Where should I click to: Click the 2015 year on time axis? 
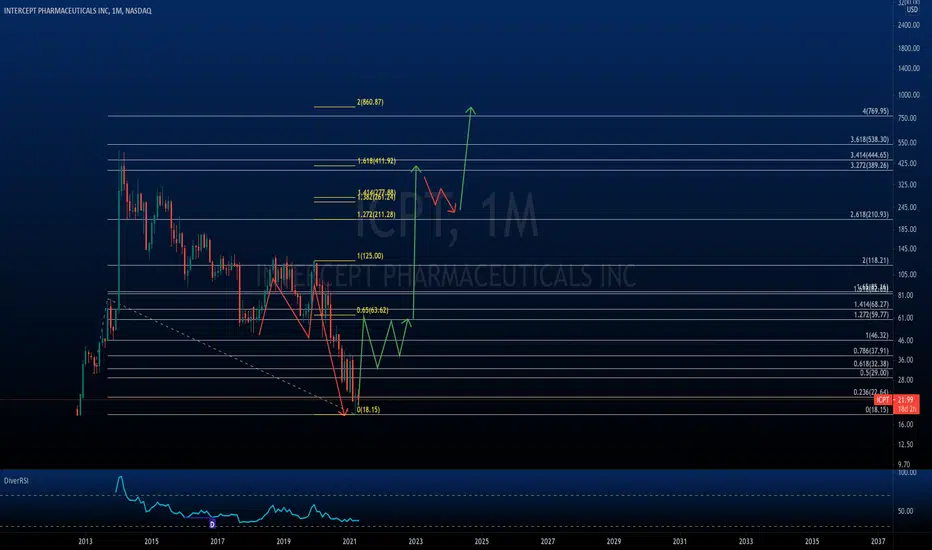[x=151, y=541]
